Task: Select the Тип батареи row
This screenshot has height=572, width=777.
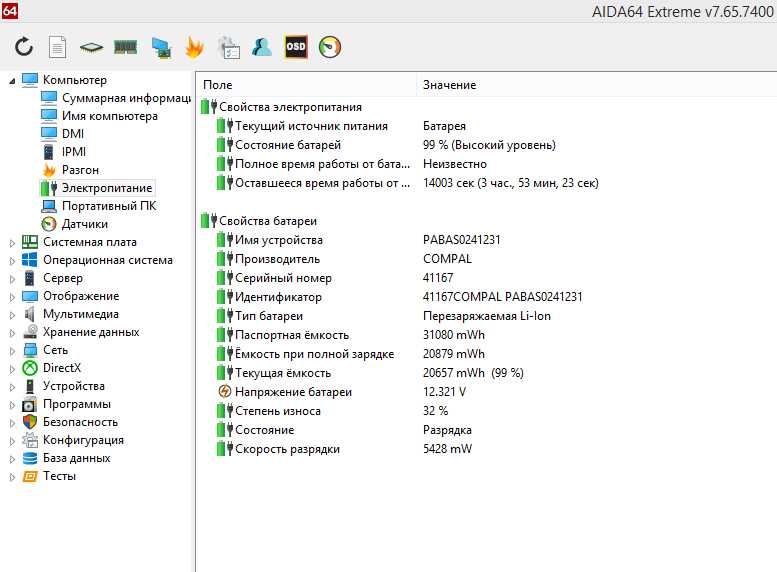Action: coord(487,316)
